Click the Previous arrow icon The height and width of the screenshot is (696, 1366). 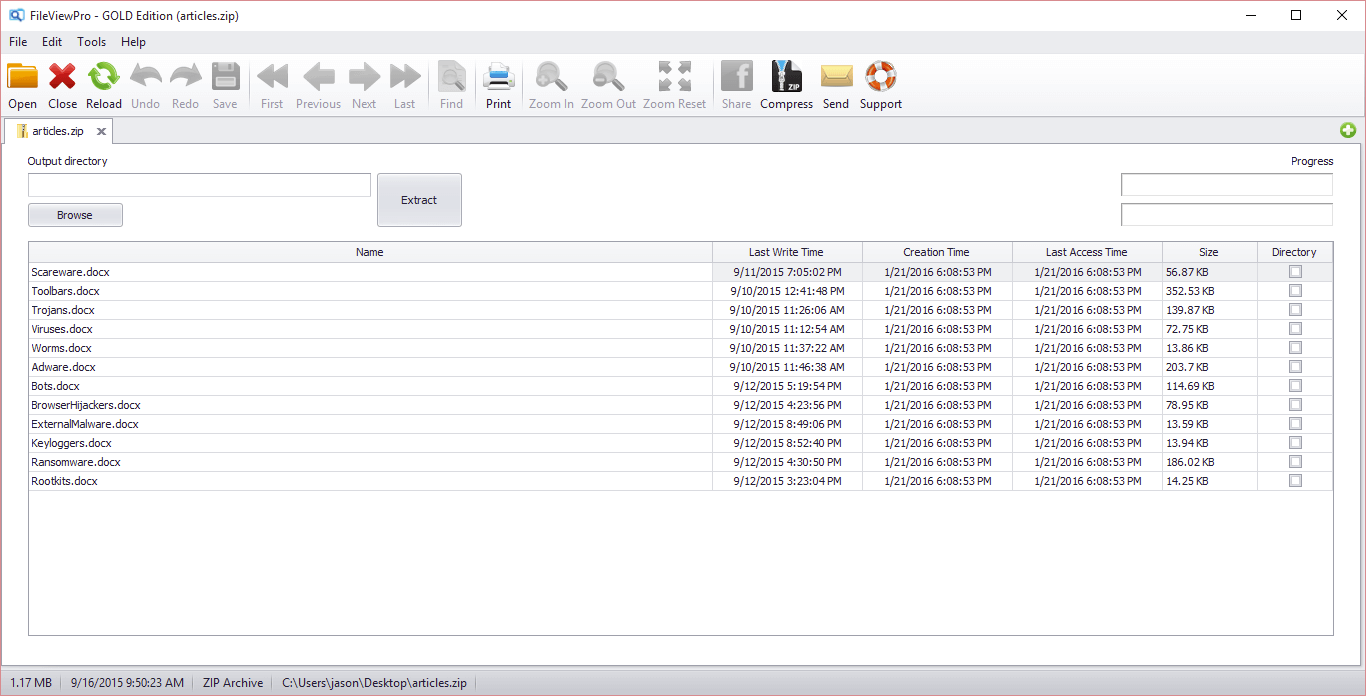coord(319,77)
